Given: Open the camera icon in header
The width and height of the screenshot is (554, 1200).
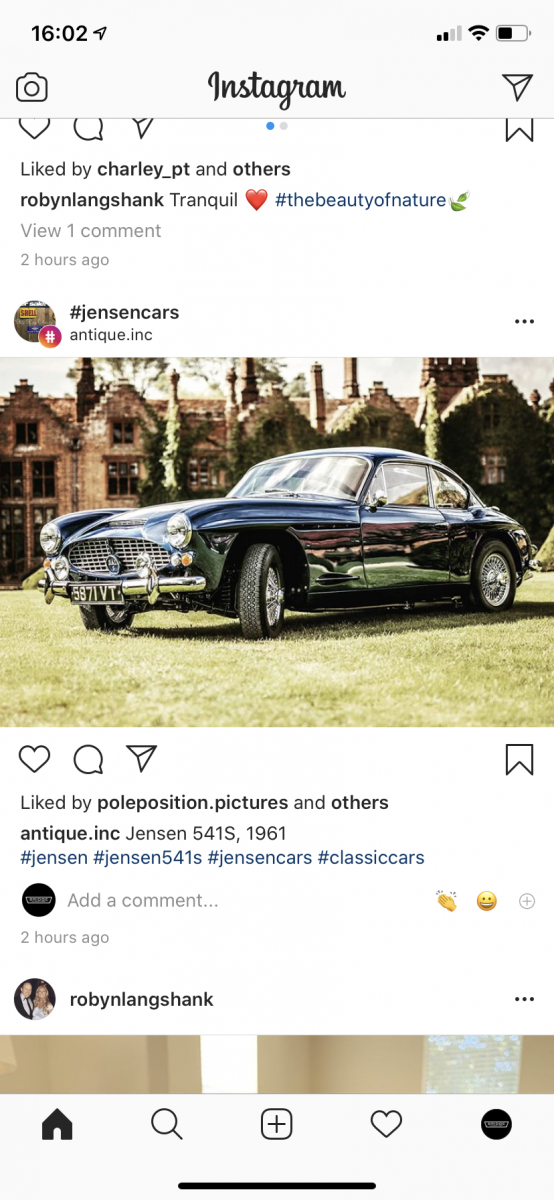Looking at the screenshot, I should click(x=32, y=88).
